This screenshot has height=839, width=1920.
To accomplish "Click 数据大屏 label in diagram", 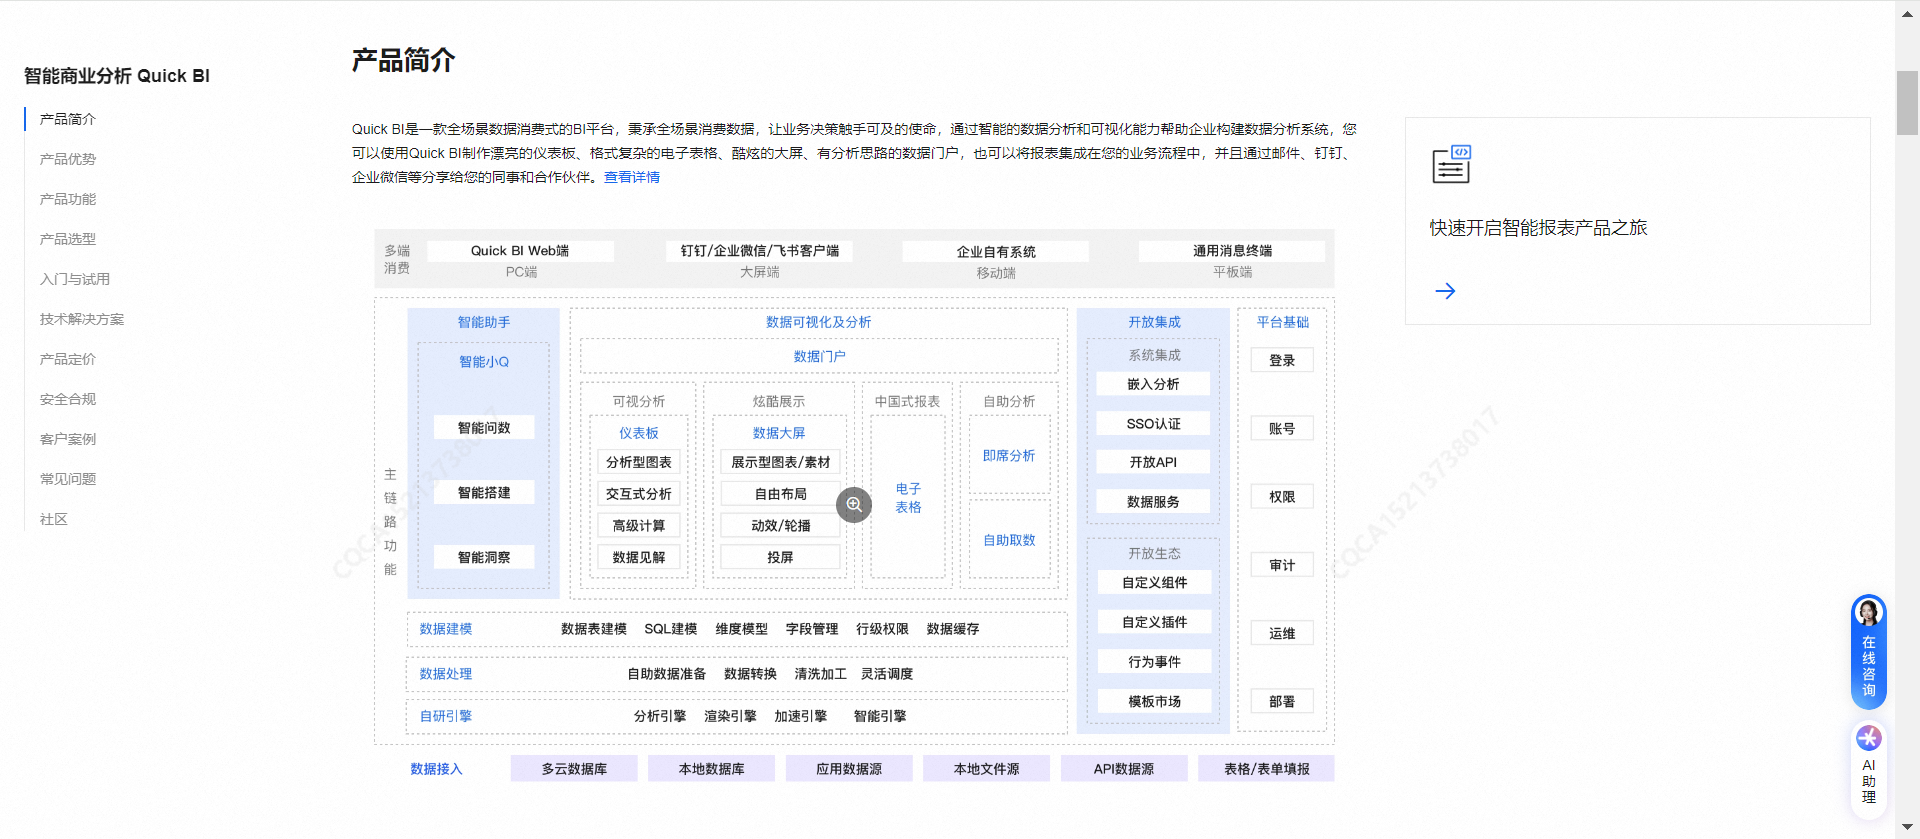I will click(779, 433).
